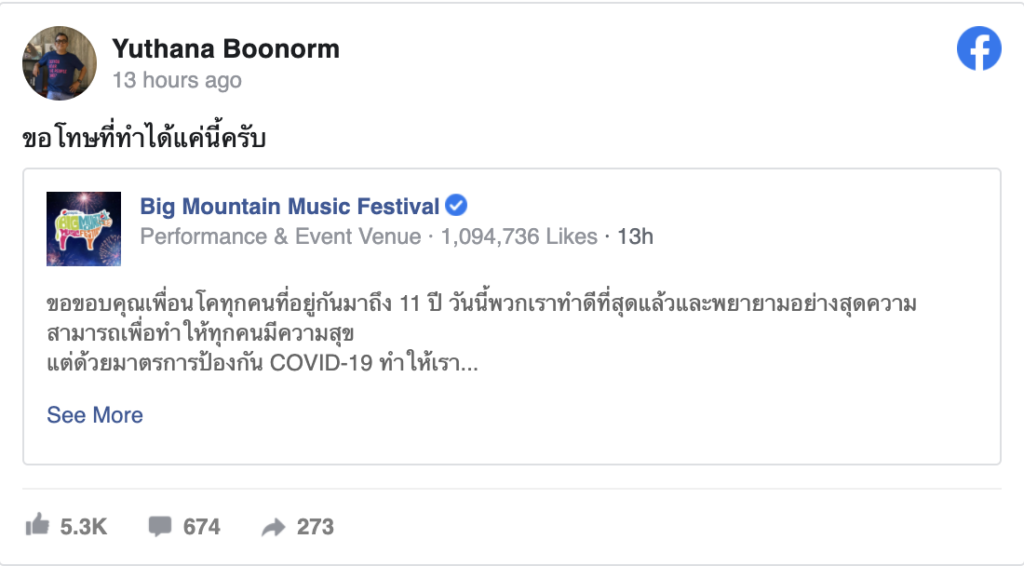Viewport: 1024px width, 566px height.
Task: Click the share arrow icon
Action: (273, 527)
